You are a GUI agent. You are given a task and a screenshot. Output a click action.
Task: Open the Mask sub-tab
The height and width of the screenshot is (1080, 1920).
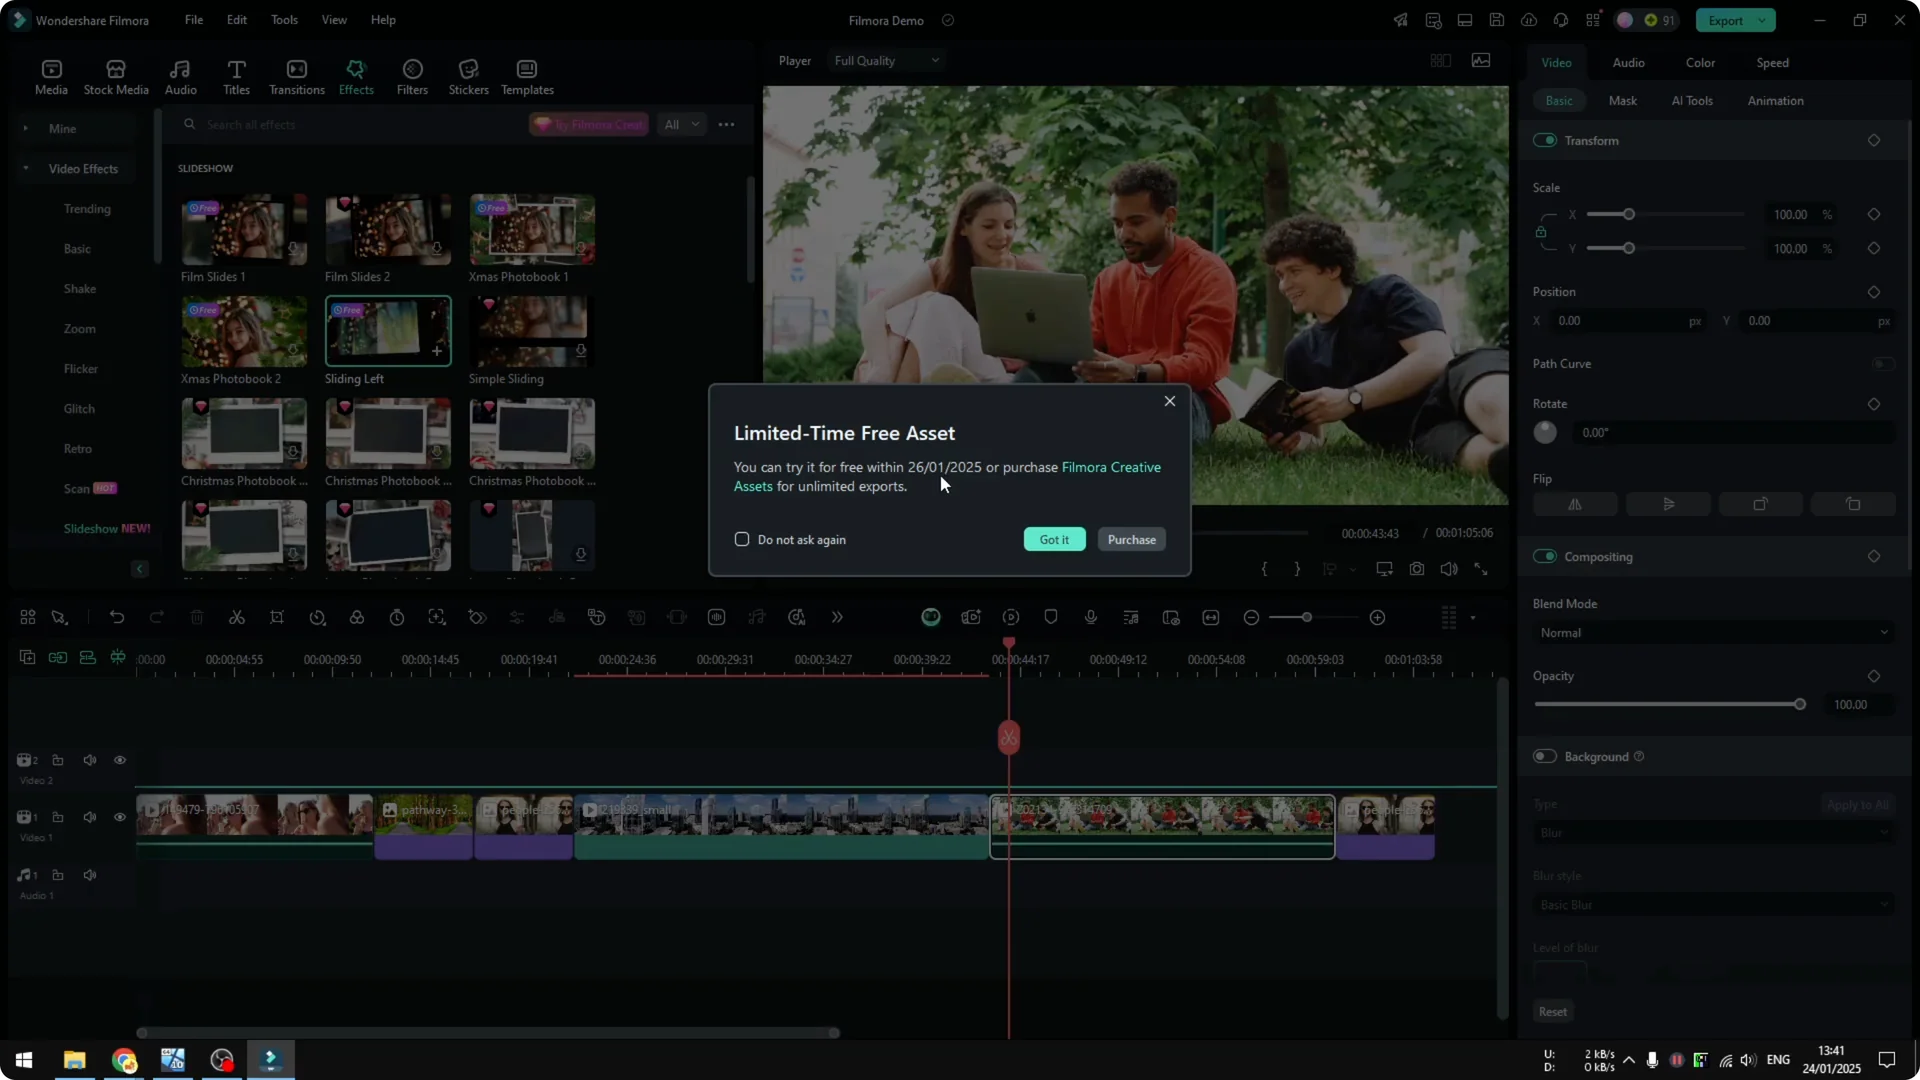point(1622,101)
